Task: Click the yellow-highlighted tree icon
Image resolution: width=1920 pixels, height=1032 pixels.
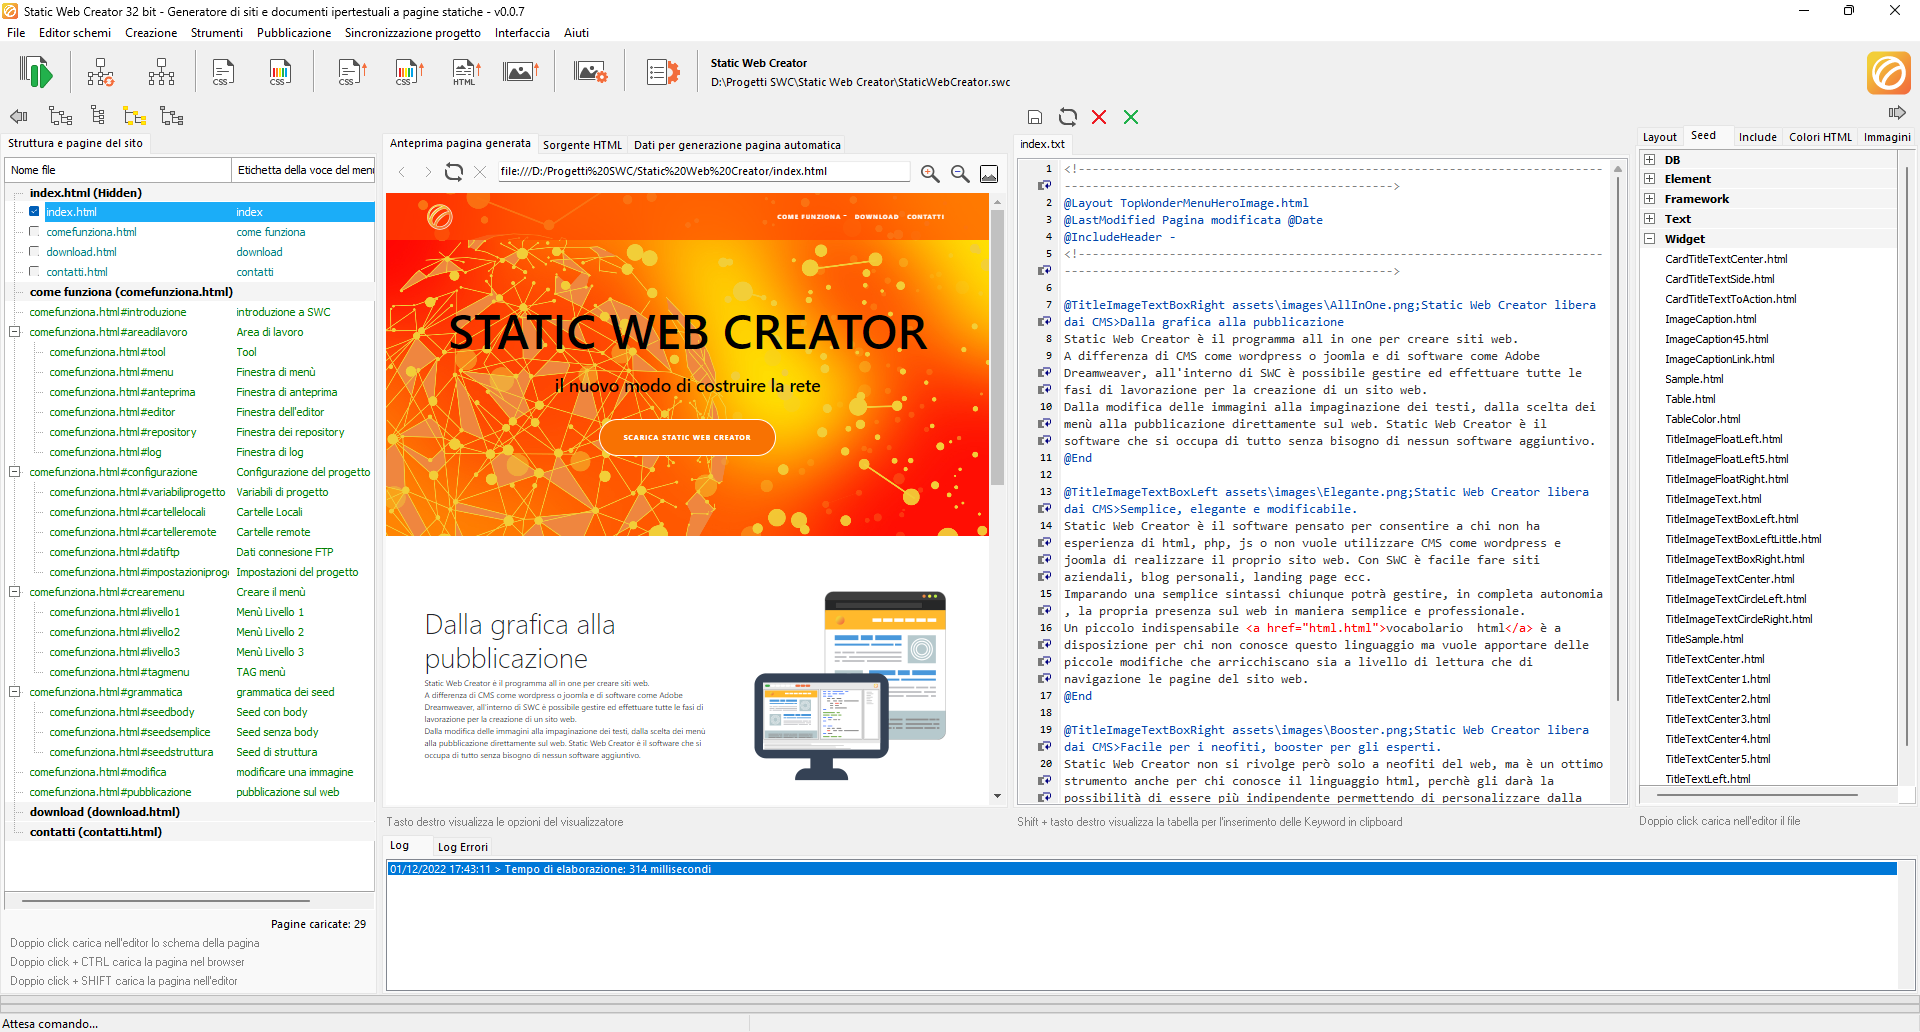Action: pyautogui.click(x=134, y=116)
